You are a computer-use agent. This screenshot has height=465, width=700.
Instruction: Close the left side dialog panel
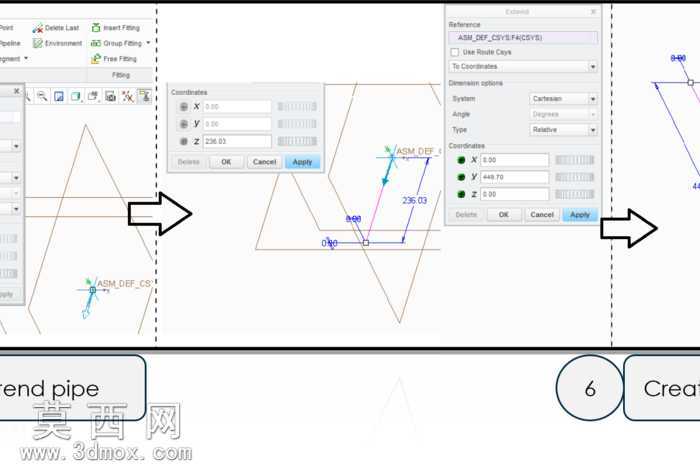click(17, 91)
